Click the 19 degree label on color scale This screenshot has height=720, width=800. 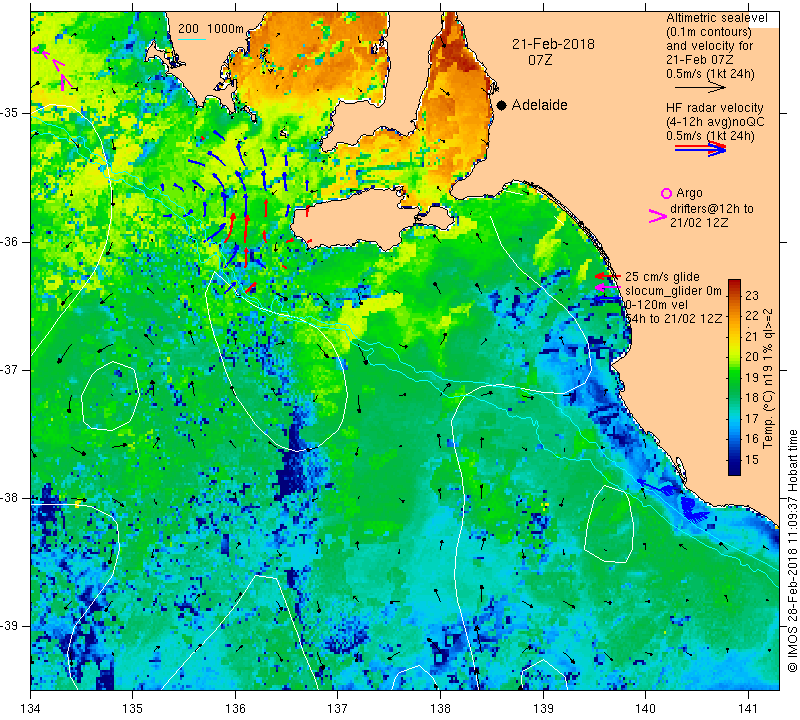coord(752,378)
